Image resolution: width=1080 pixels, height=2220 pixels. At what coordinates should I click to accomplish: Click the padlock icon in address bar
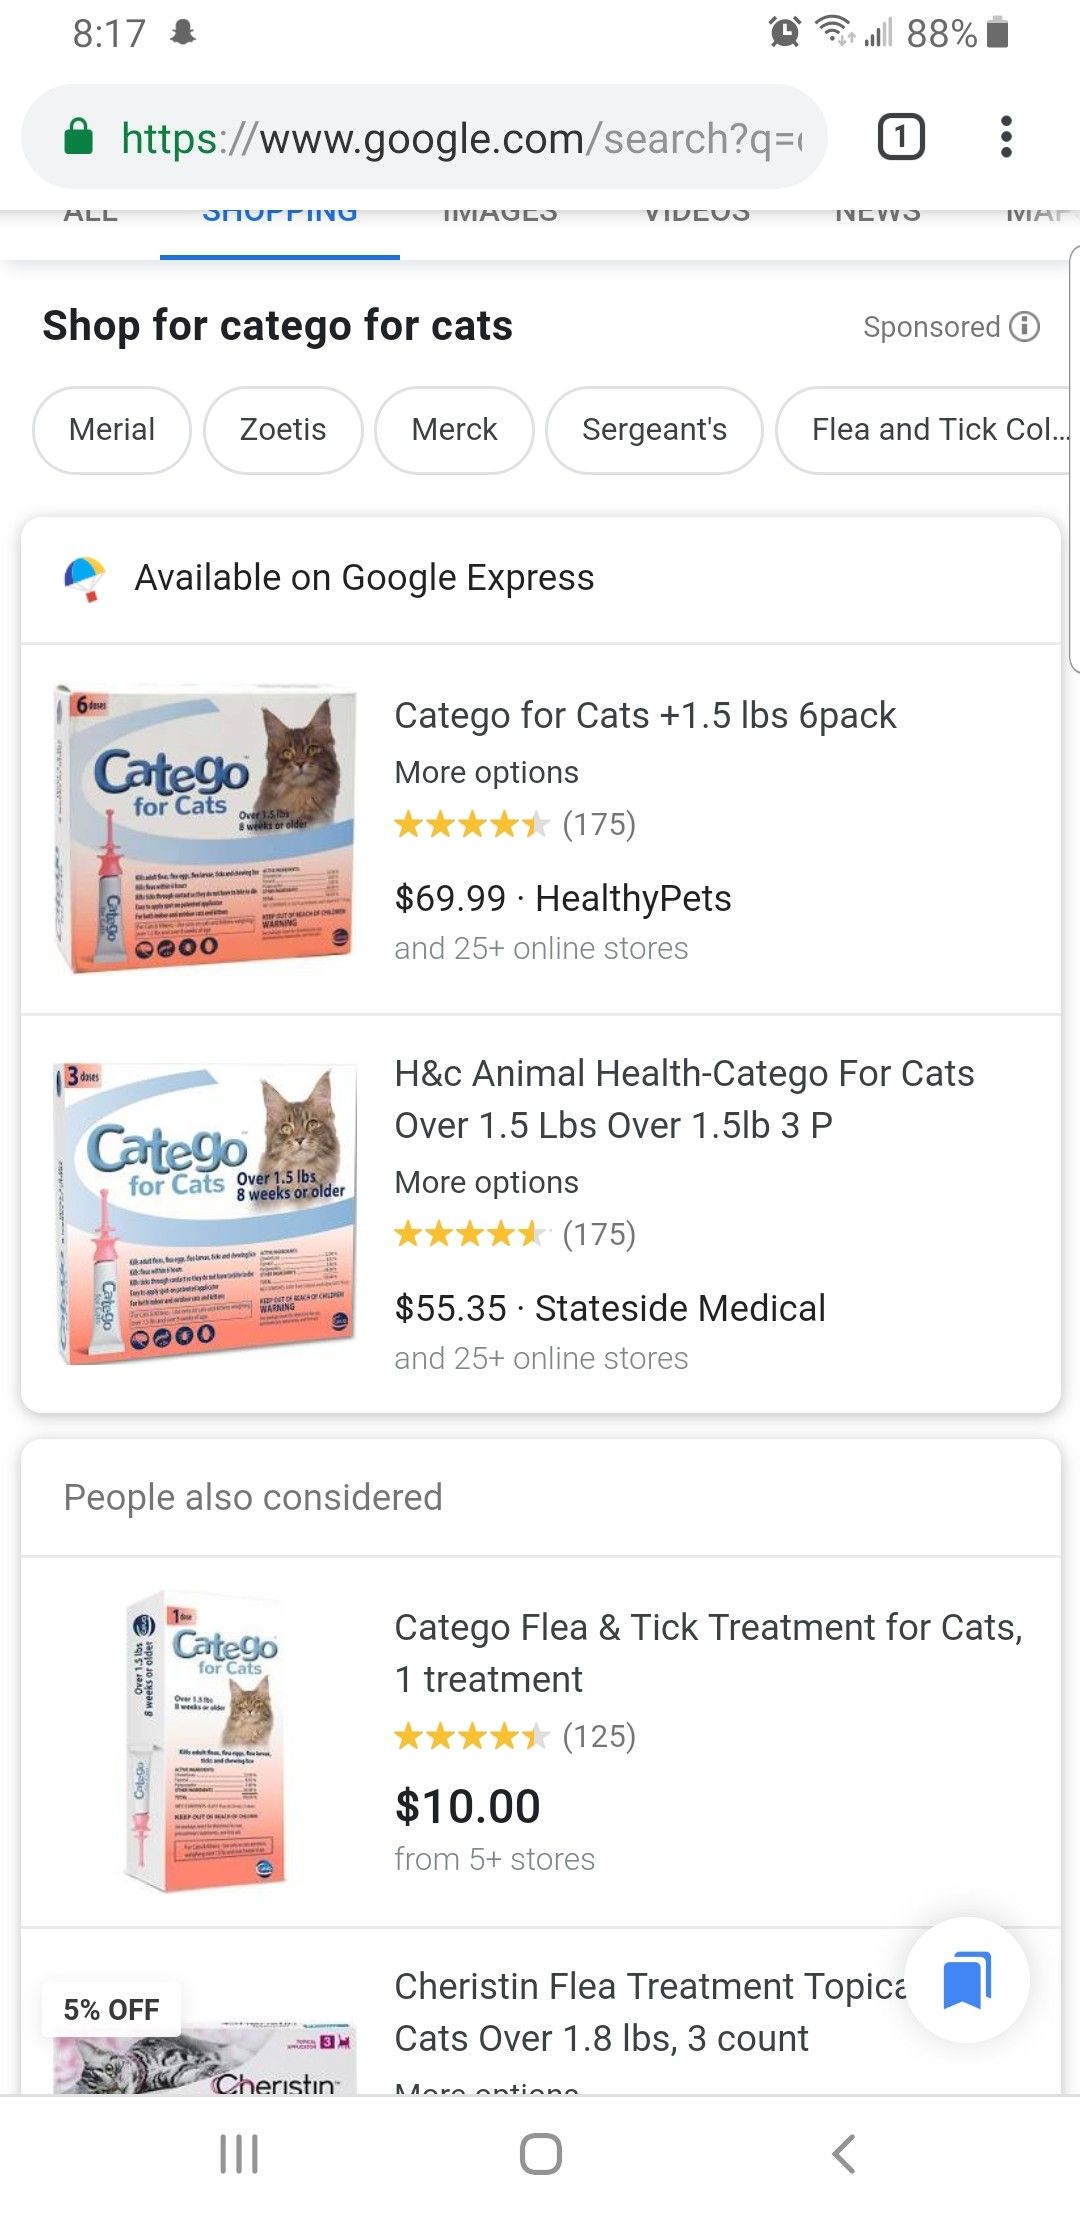(79, 137)
